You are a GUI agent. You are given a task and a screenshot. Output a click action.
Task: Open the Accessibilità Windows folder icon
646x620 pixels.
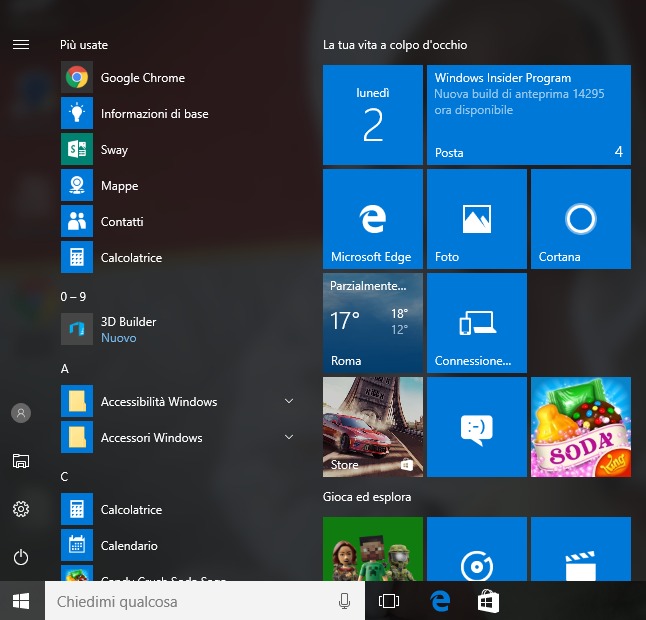[x=77, y=401]
